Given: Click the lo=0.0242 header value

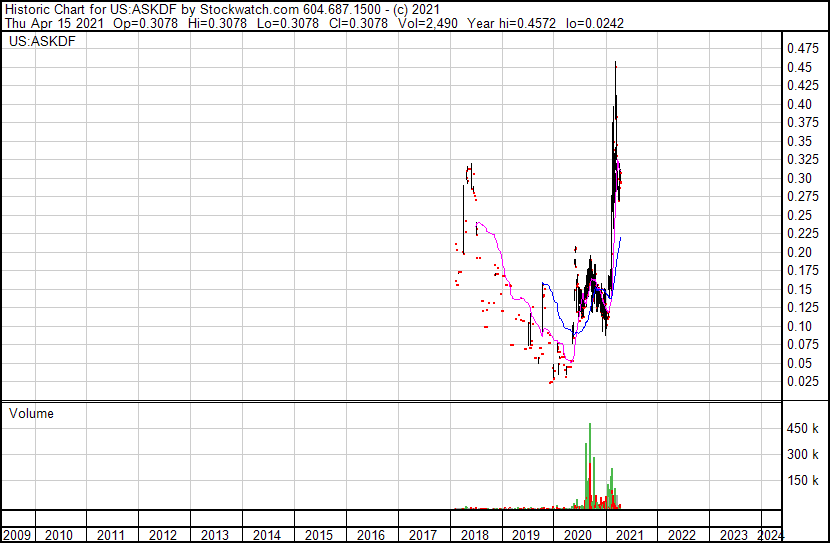Looking at the screenshot, I should point(594,24).
